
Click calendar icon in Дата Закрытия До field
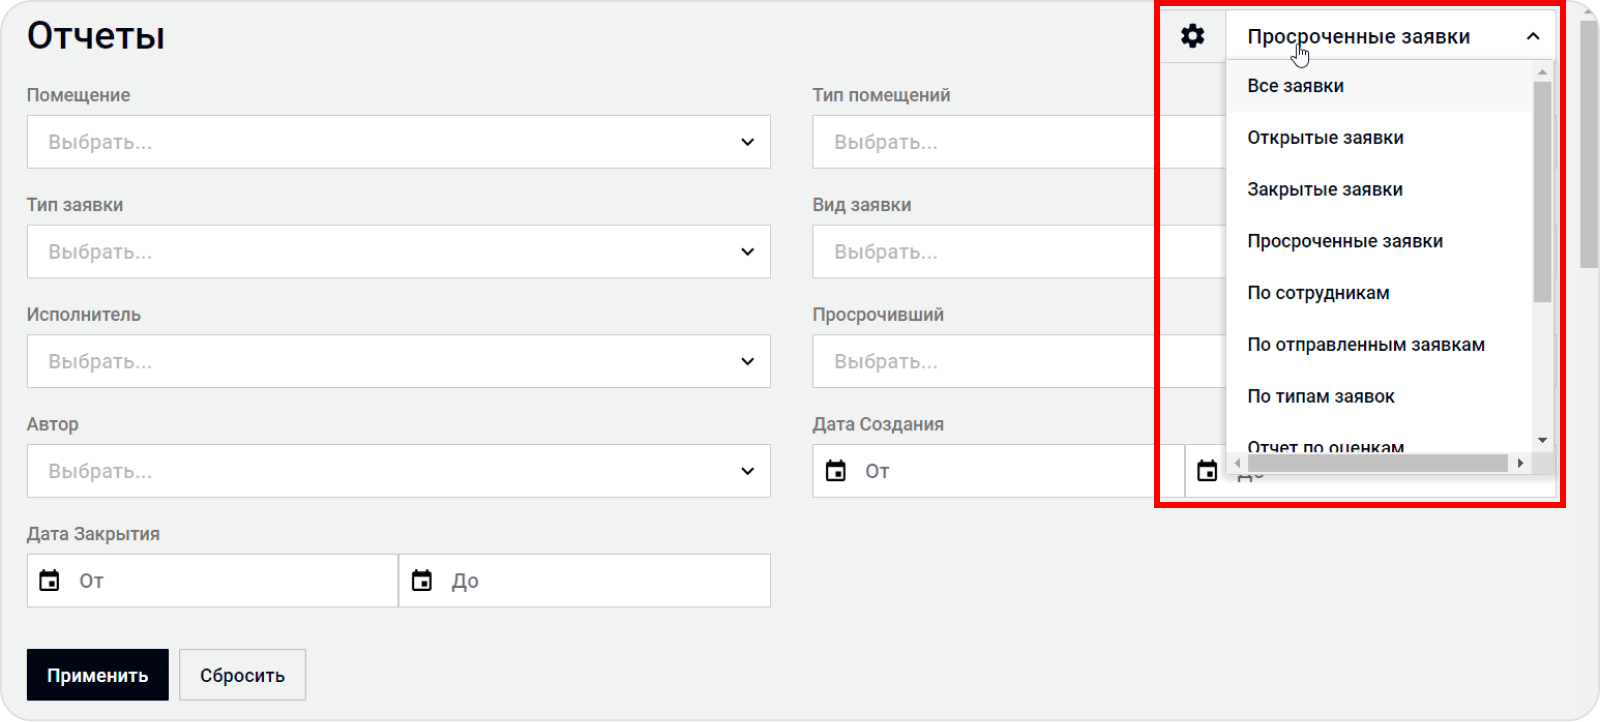pos(422,581)
